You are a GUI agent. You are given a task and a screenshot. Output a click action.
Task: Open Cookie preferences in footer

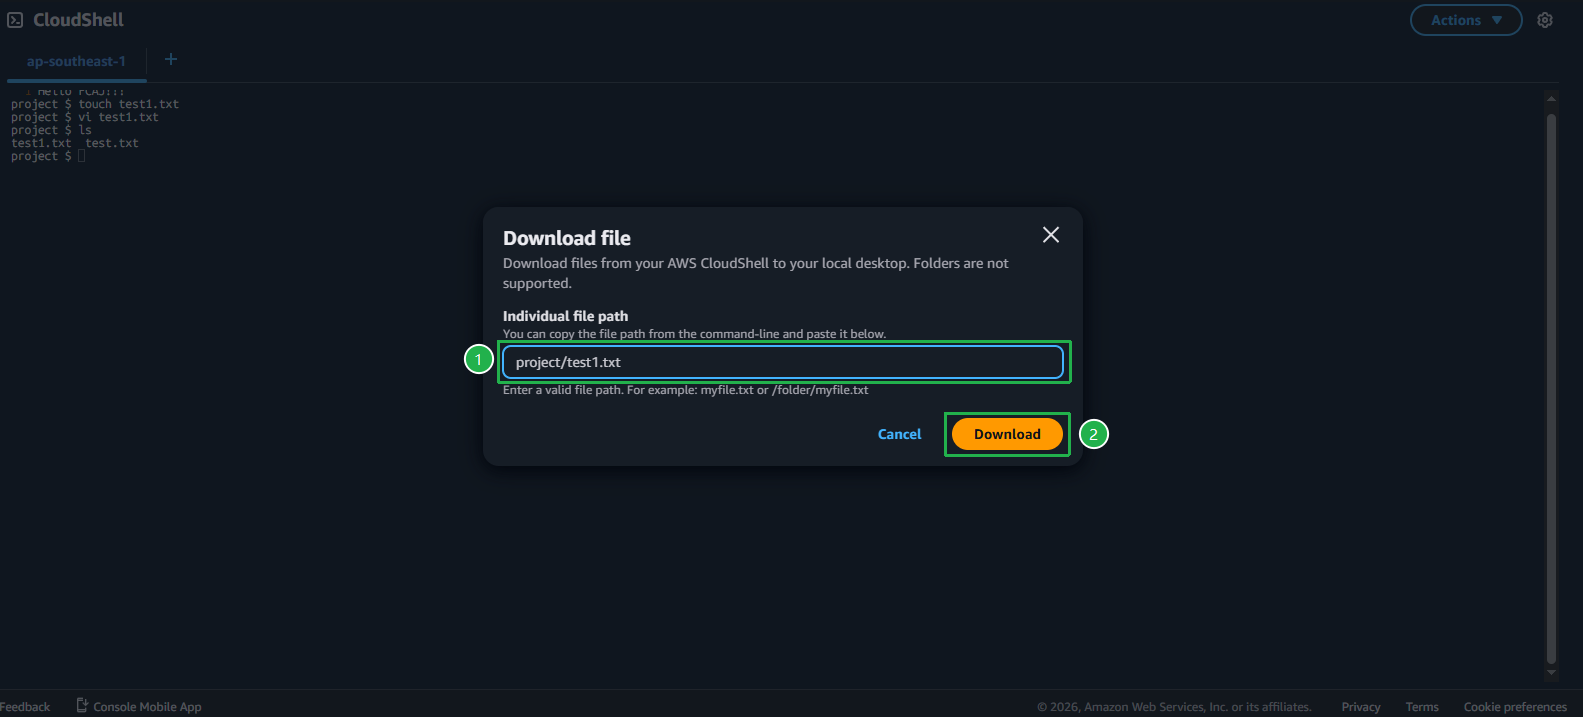1515,707
